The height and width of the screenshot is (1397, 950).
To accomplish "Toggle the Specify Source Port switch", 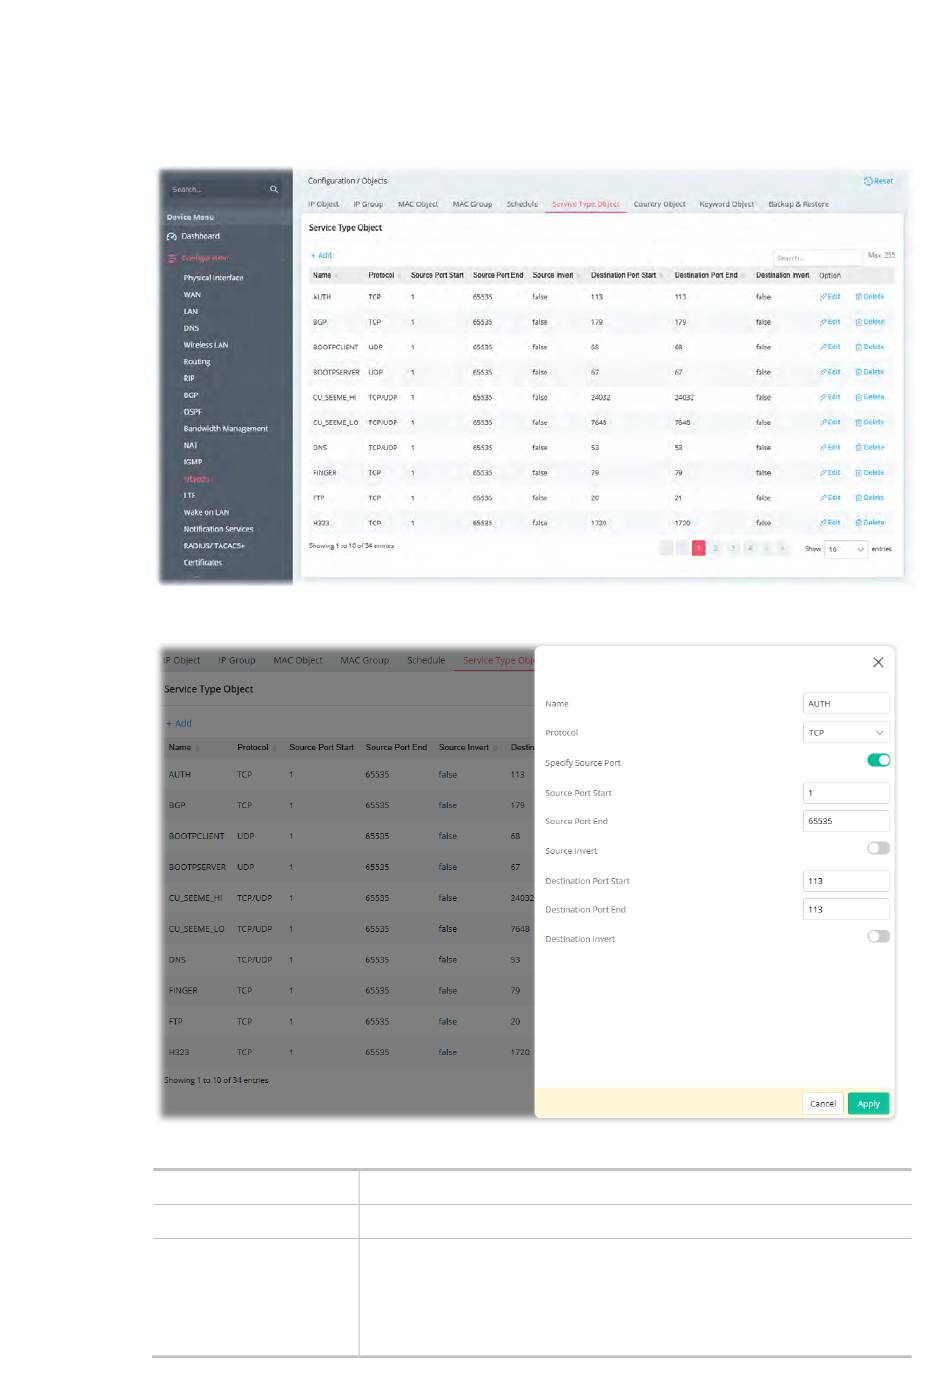I will (x=878, y=760).
